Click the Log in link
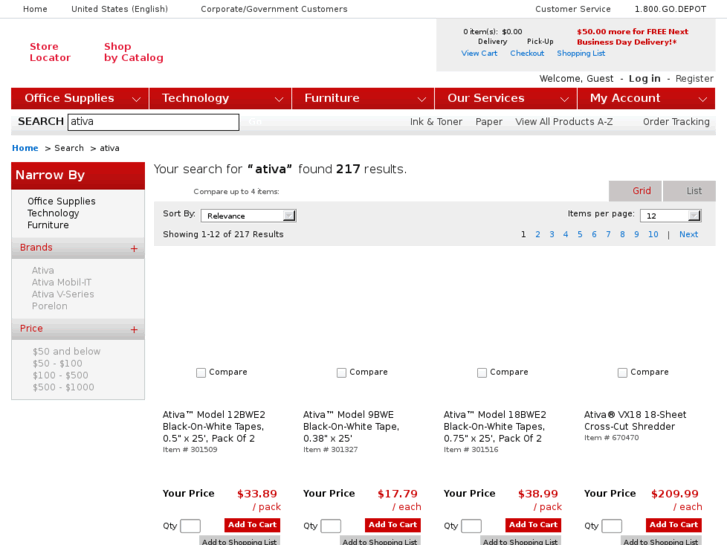727x545 pixels. coord(644,78)
